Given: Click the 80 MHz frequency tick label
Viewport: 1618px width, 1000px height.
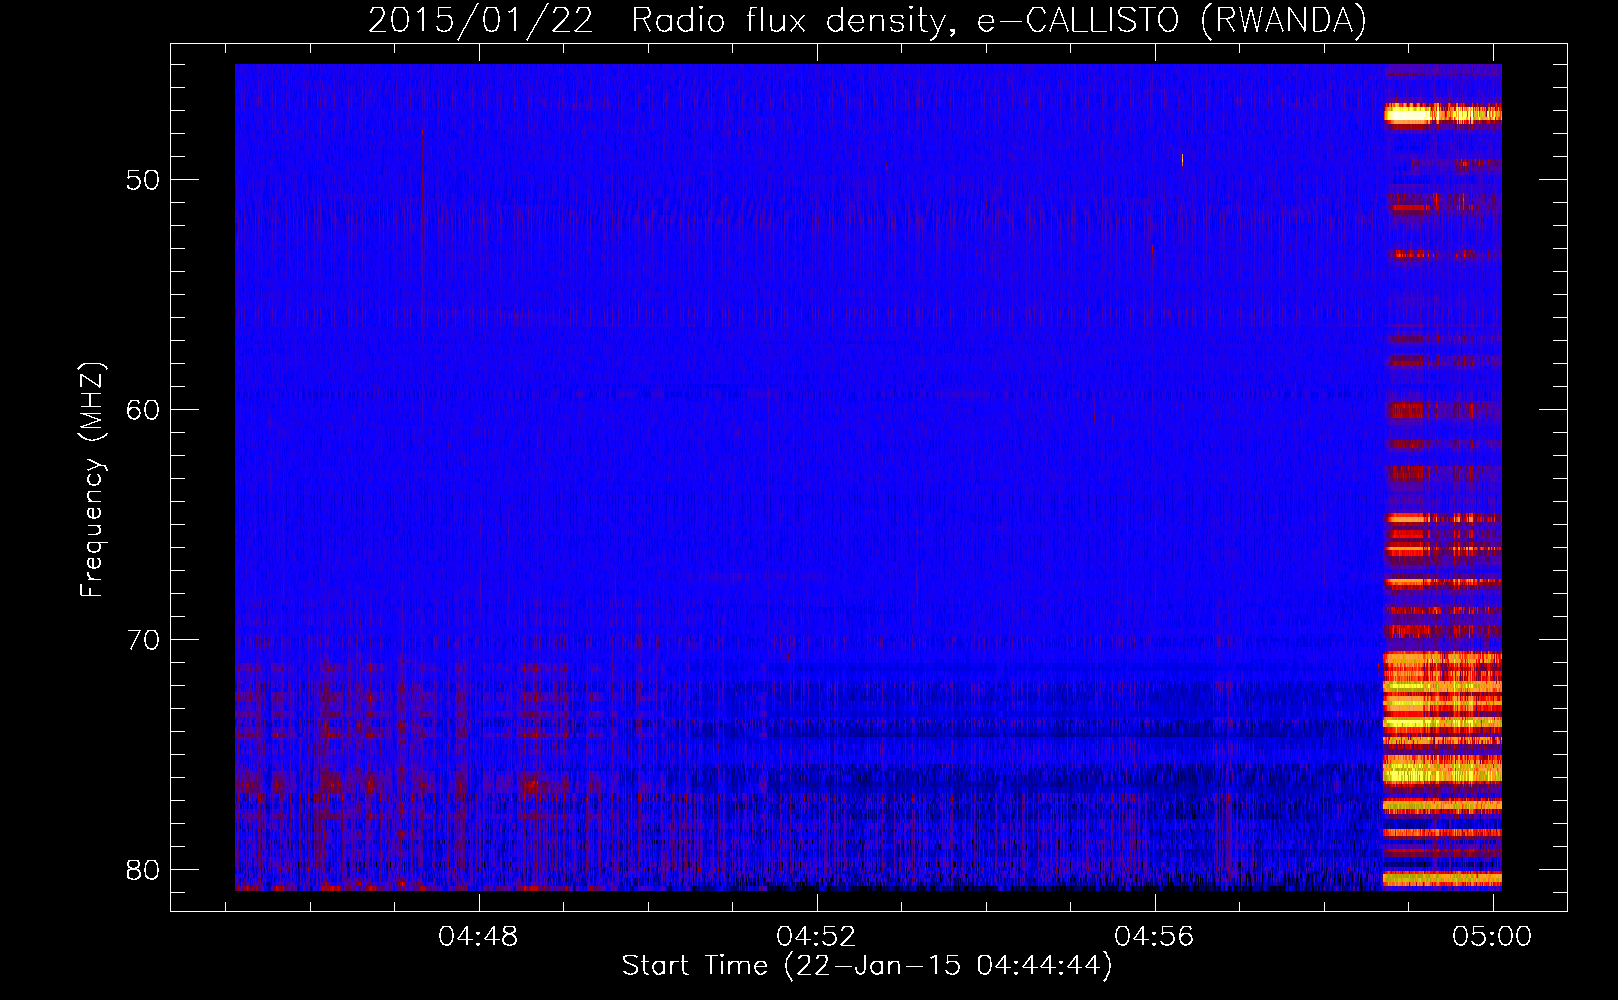Looking at the screenshot, I should [x=143, y=870].
